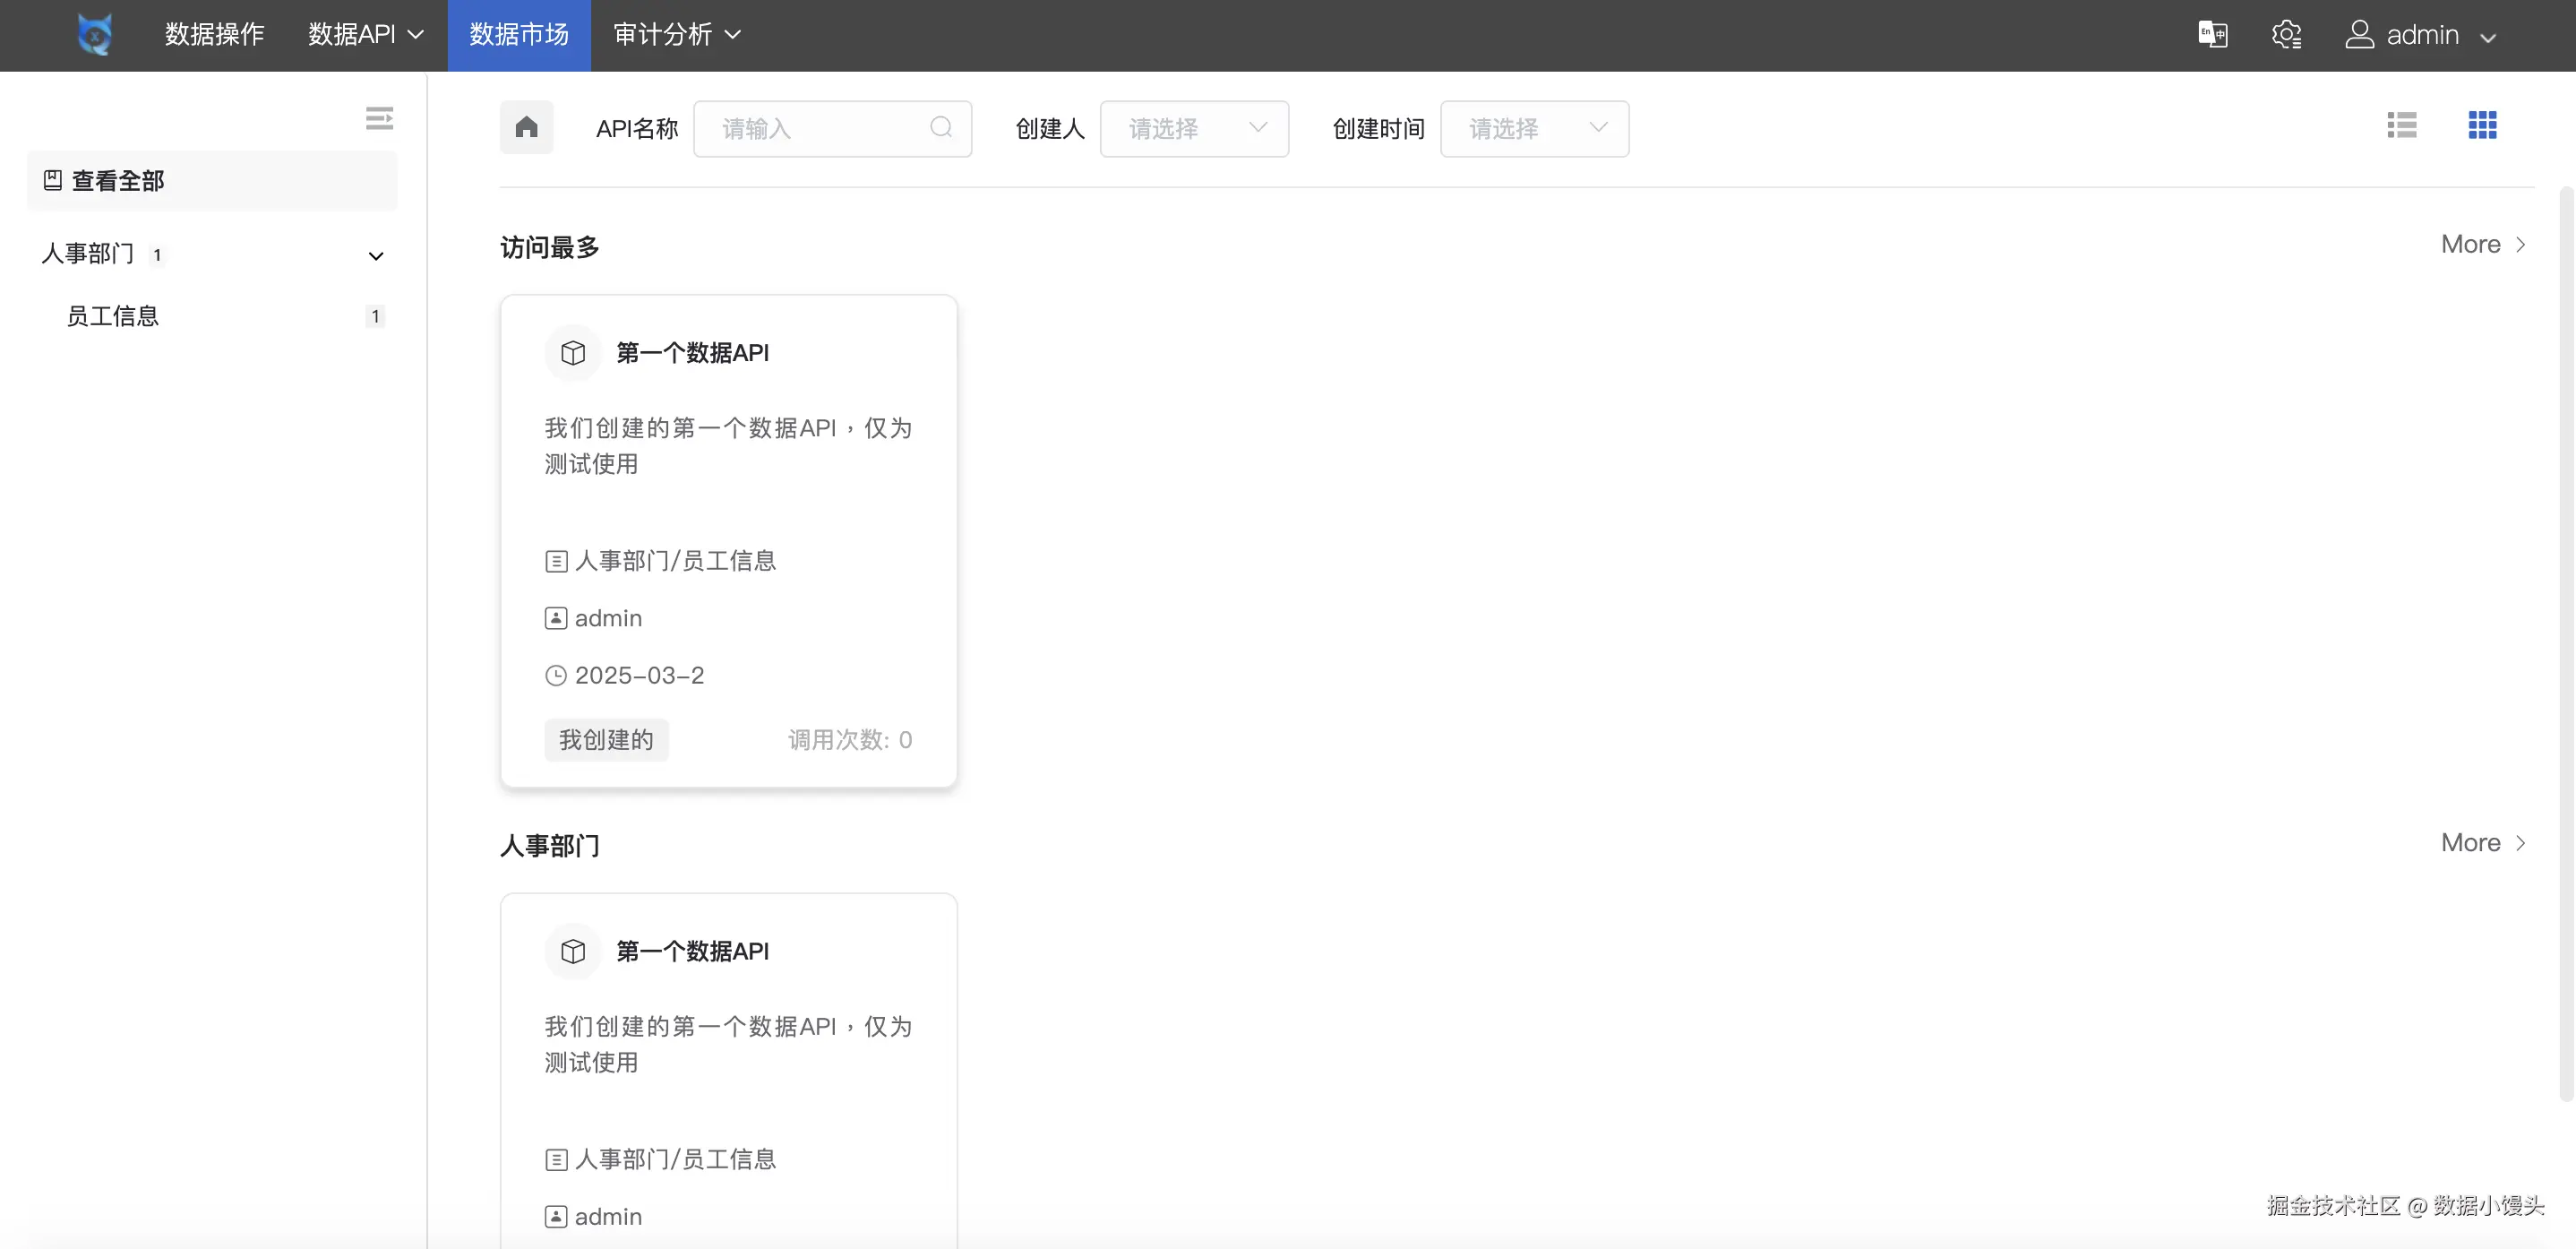Open settings gear icon in header
The width and height of the screenshot is (2576, 1249).
2286,35
